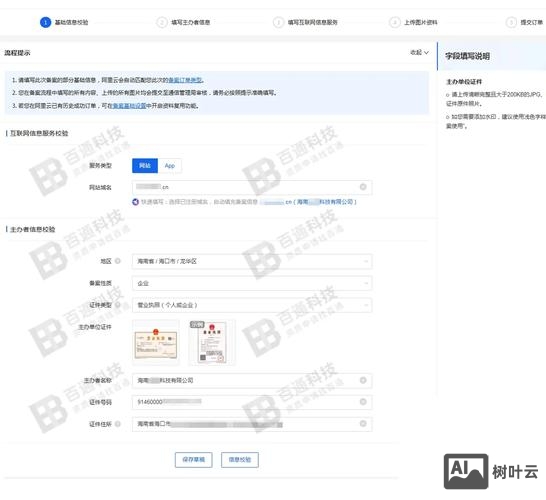
Task: Select 网站 service type
Action: [145, 166]
